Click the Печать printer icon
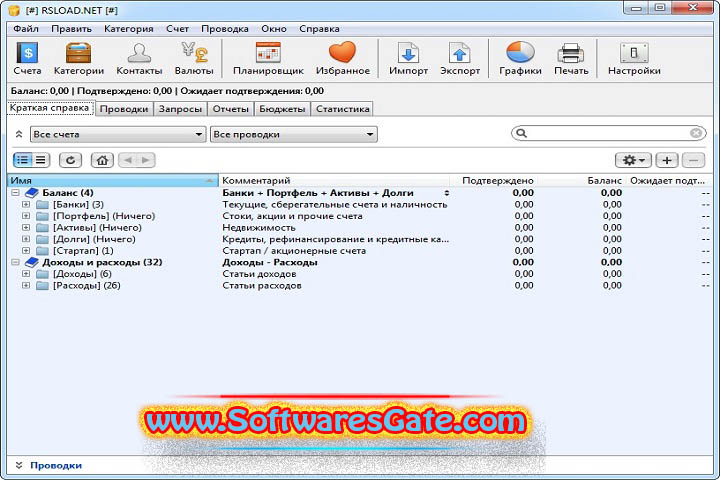720x480 pixels. point(571,58)
